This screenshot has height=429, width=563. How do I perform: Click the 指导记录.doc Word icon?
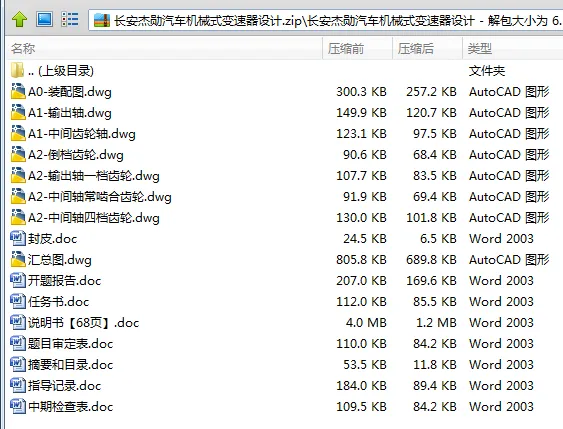point(18,385)
